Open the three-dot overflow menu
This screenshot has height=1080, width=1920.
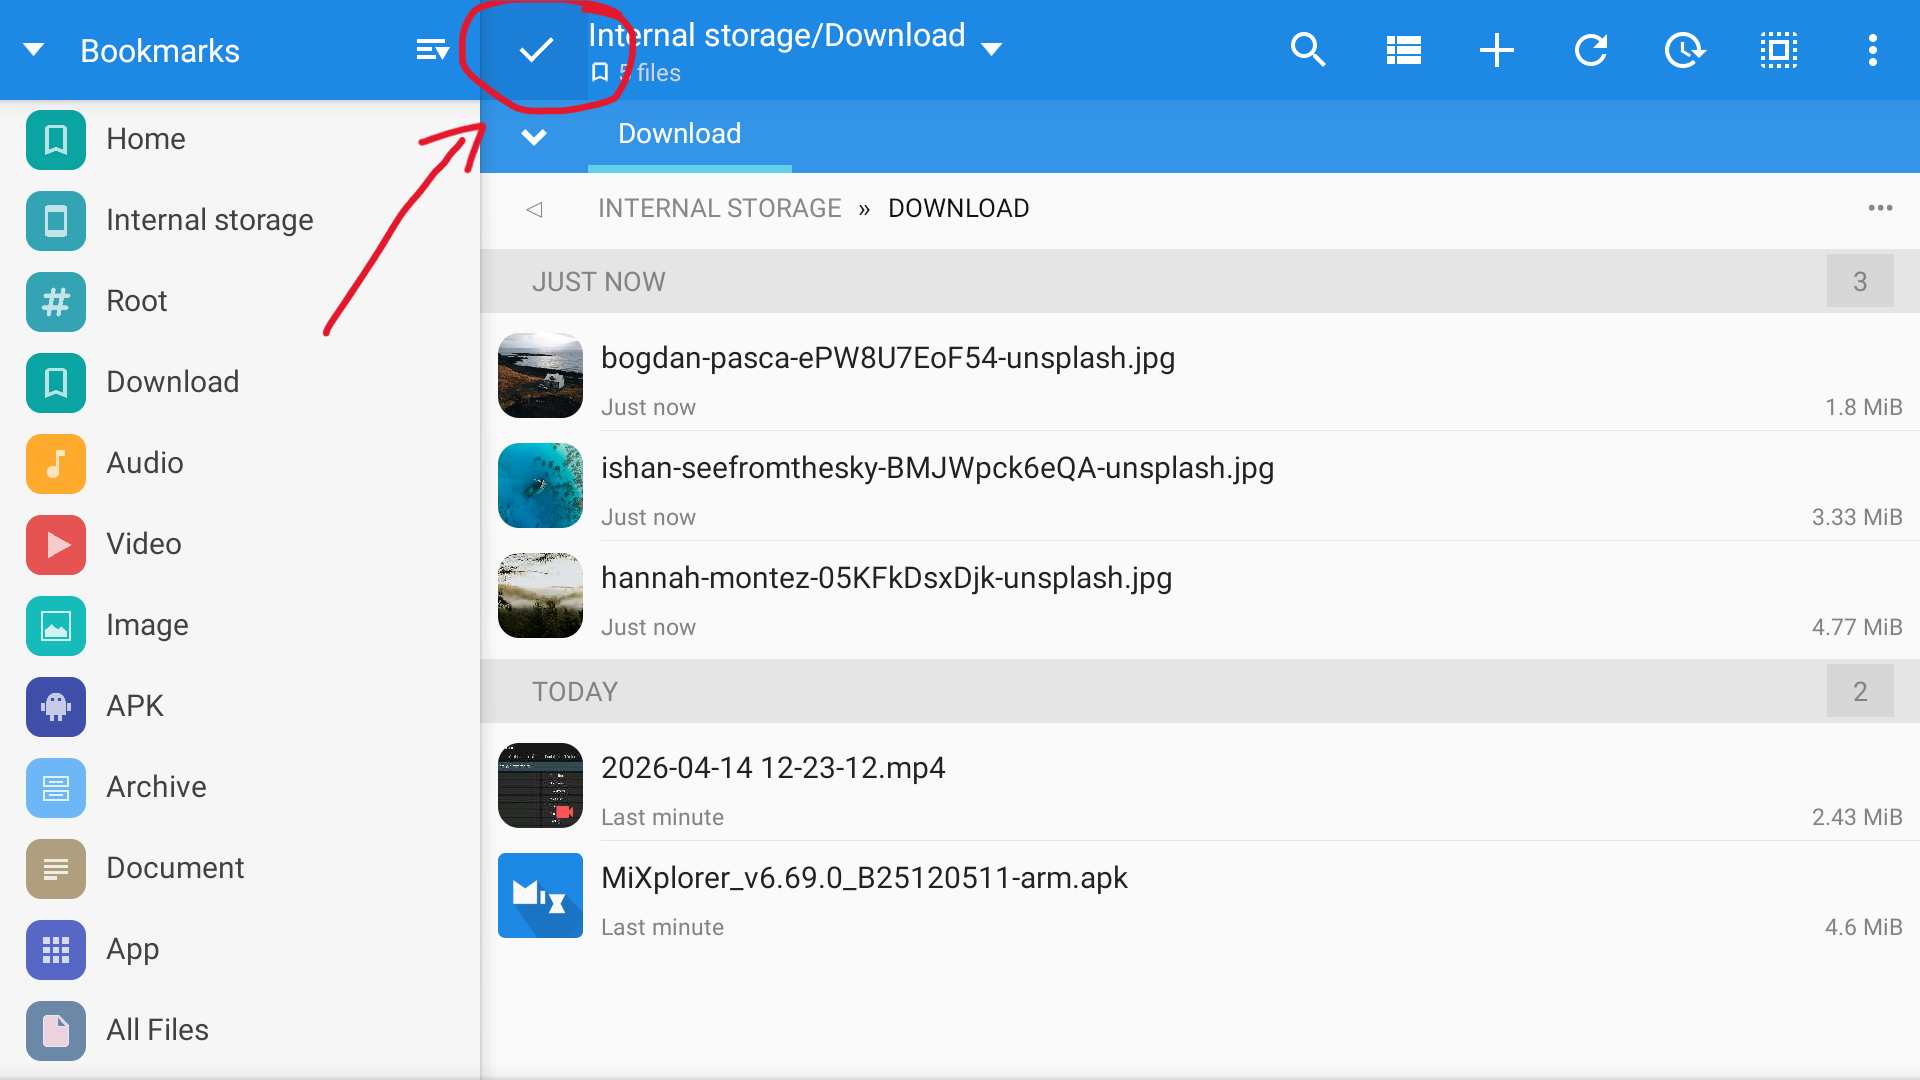pyautogui.click(x=1872, y=50)
